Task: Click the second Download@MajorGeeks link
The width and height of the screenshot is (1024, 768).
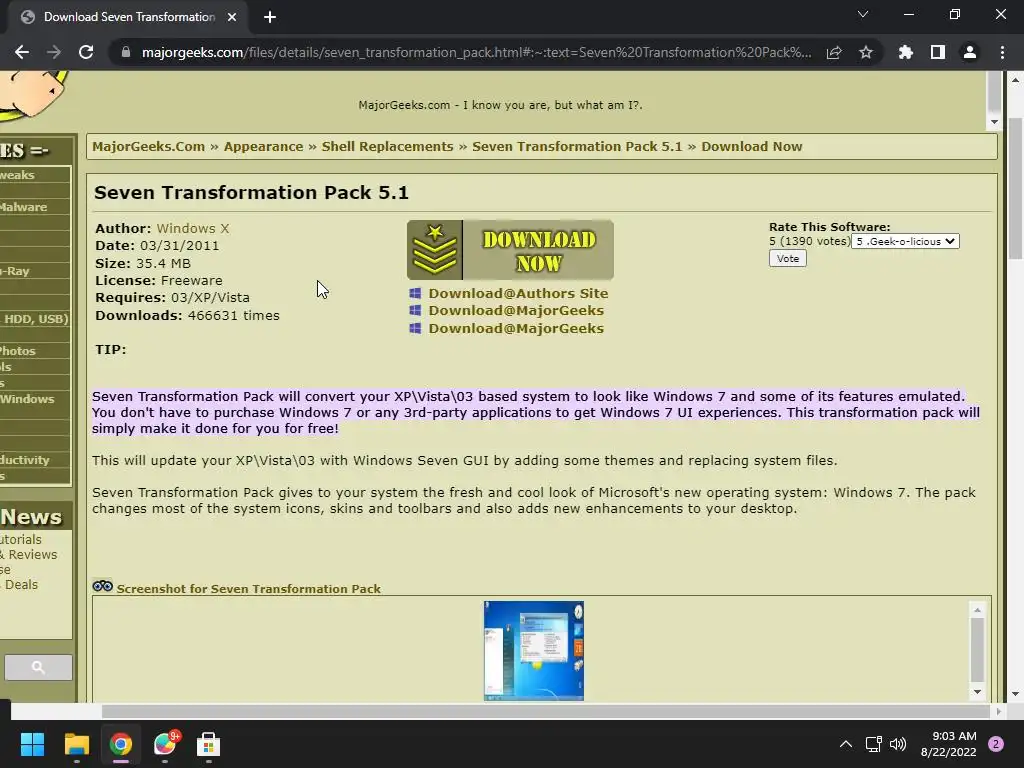Action: pyautogui.click(x=516, y=328)
